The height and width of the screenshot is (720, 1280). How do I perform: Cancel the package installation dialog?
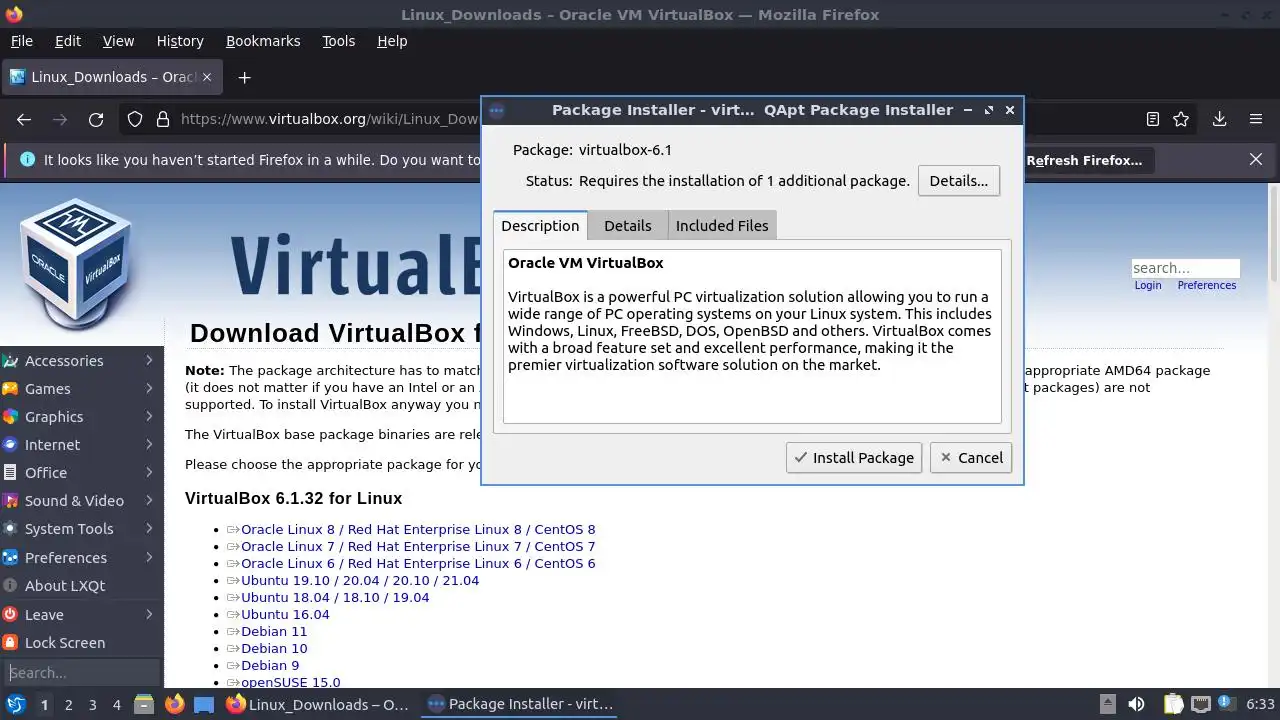970,457
